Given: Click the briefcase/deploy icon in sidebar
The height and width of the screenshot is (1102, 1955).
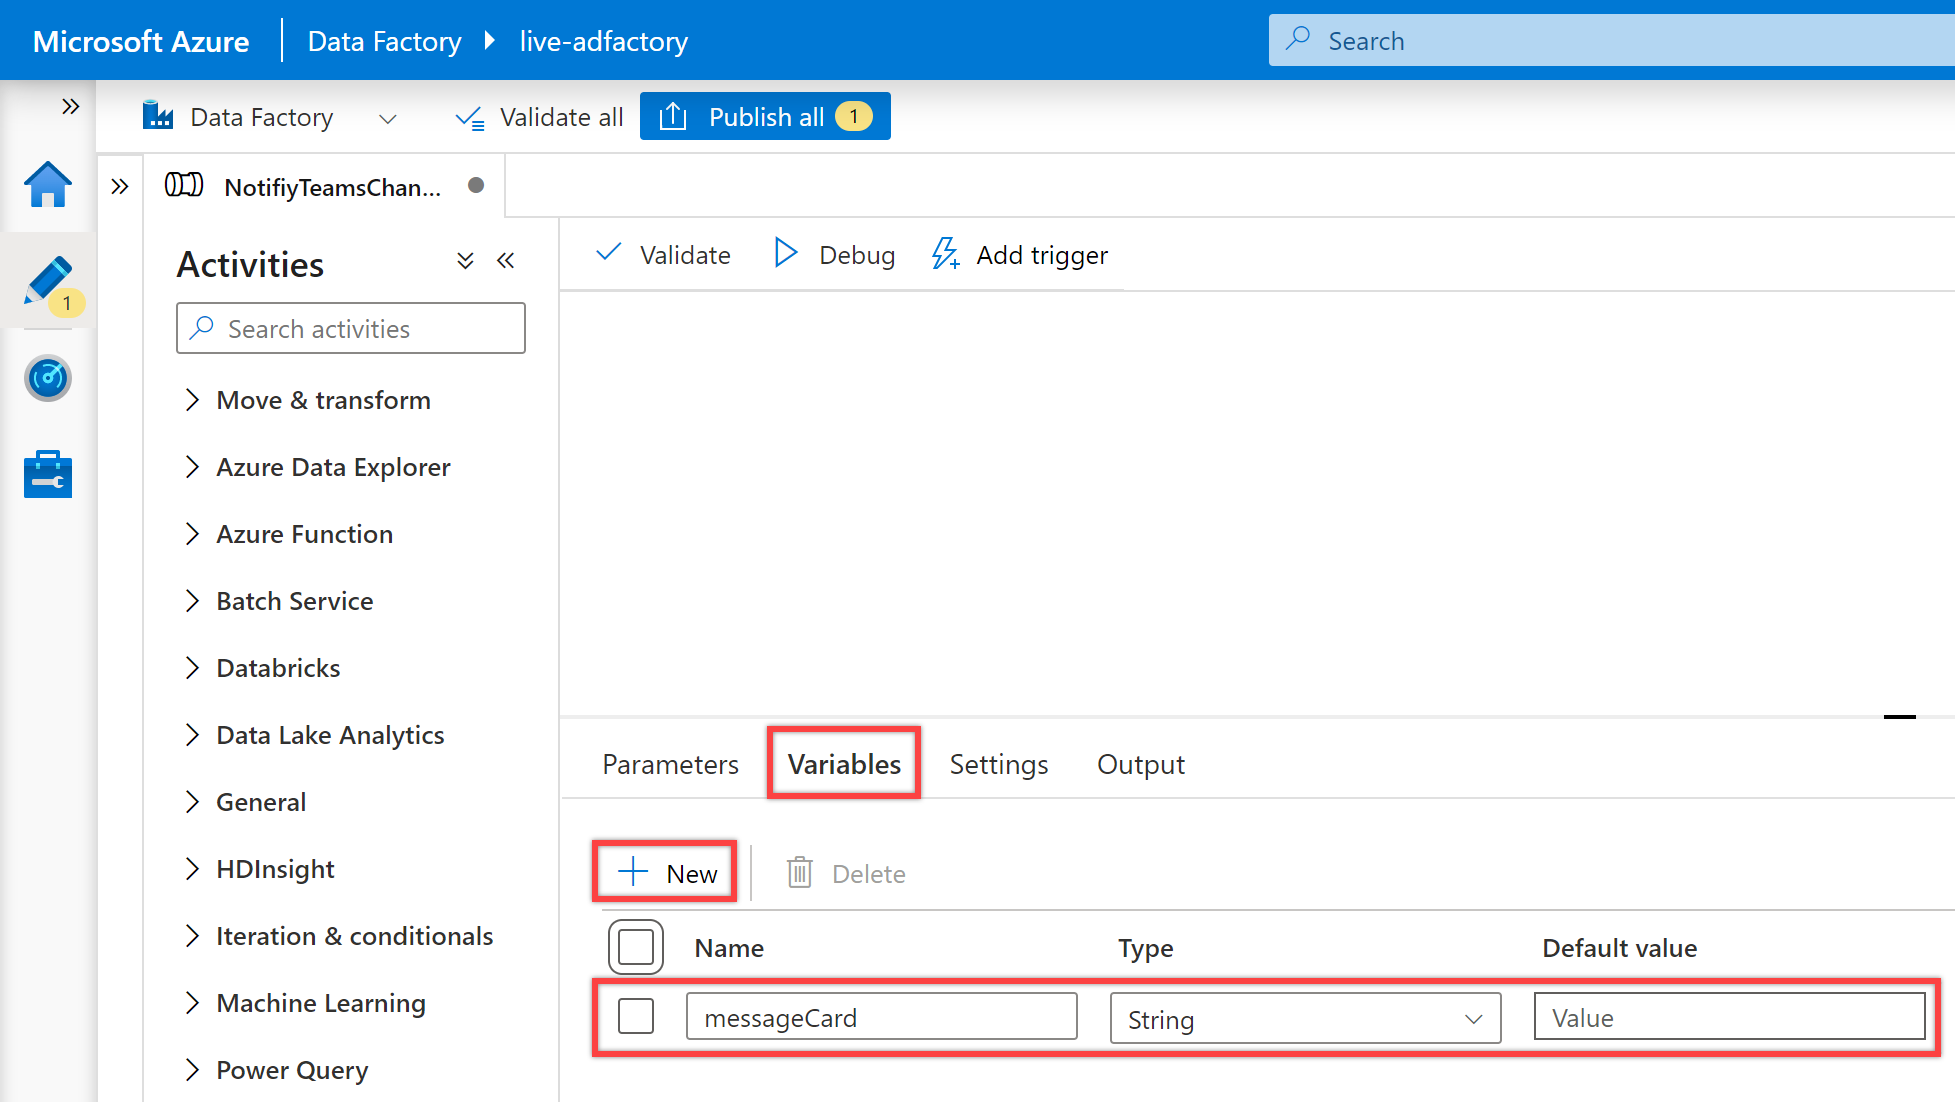Looking at the screenshot, I should (x=47, y=472).
